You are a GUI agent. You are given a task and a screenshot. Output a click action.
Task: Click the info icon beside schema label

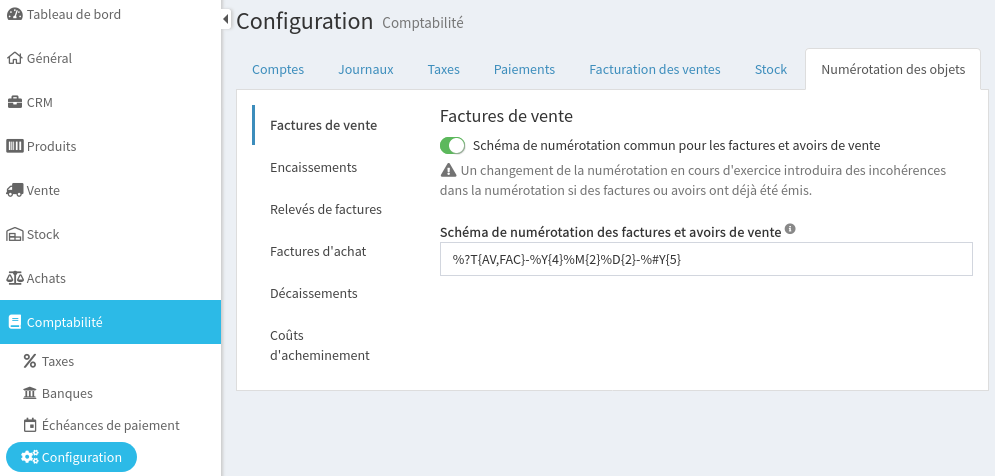point(790,229)
